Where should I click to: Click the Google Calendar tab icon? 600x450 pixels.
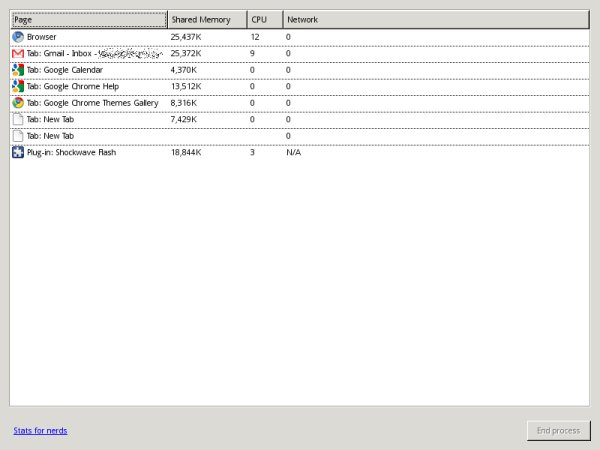pyautogui.click(x=18, y=70)
